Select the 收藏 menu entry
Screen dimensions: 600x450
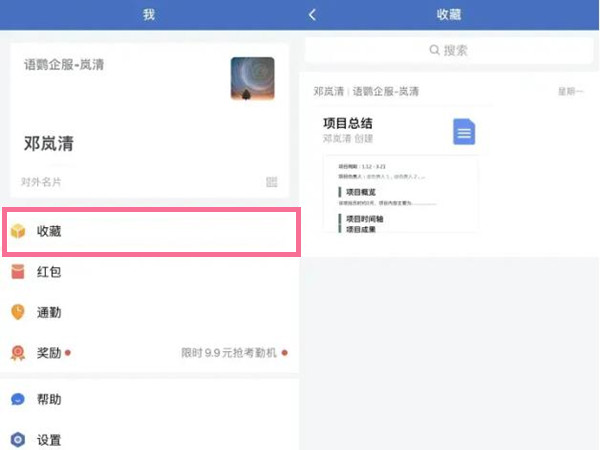(x=151, y=232)
